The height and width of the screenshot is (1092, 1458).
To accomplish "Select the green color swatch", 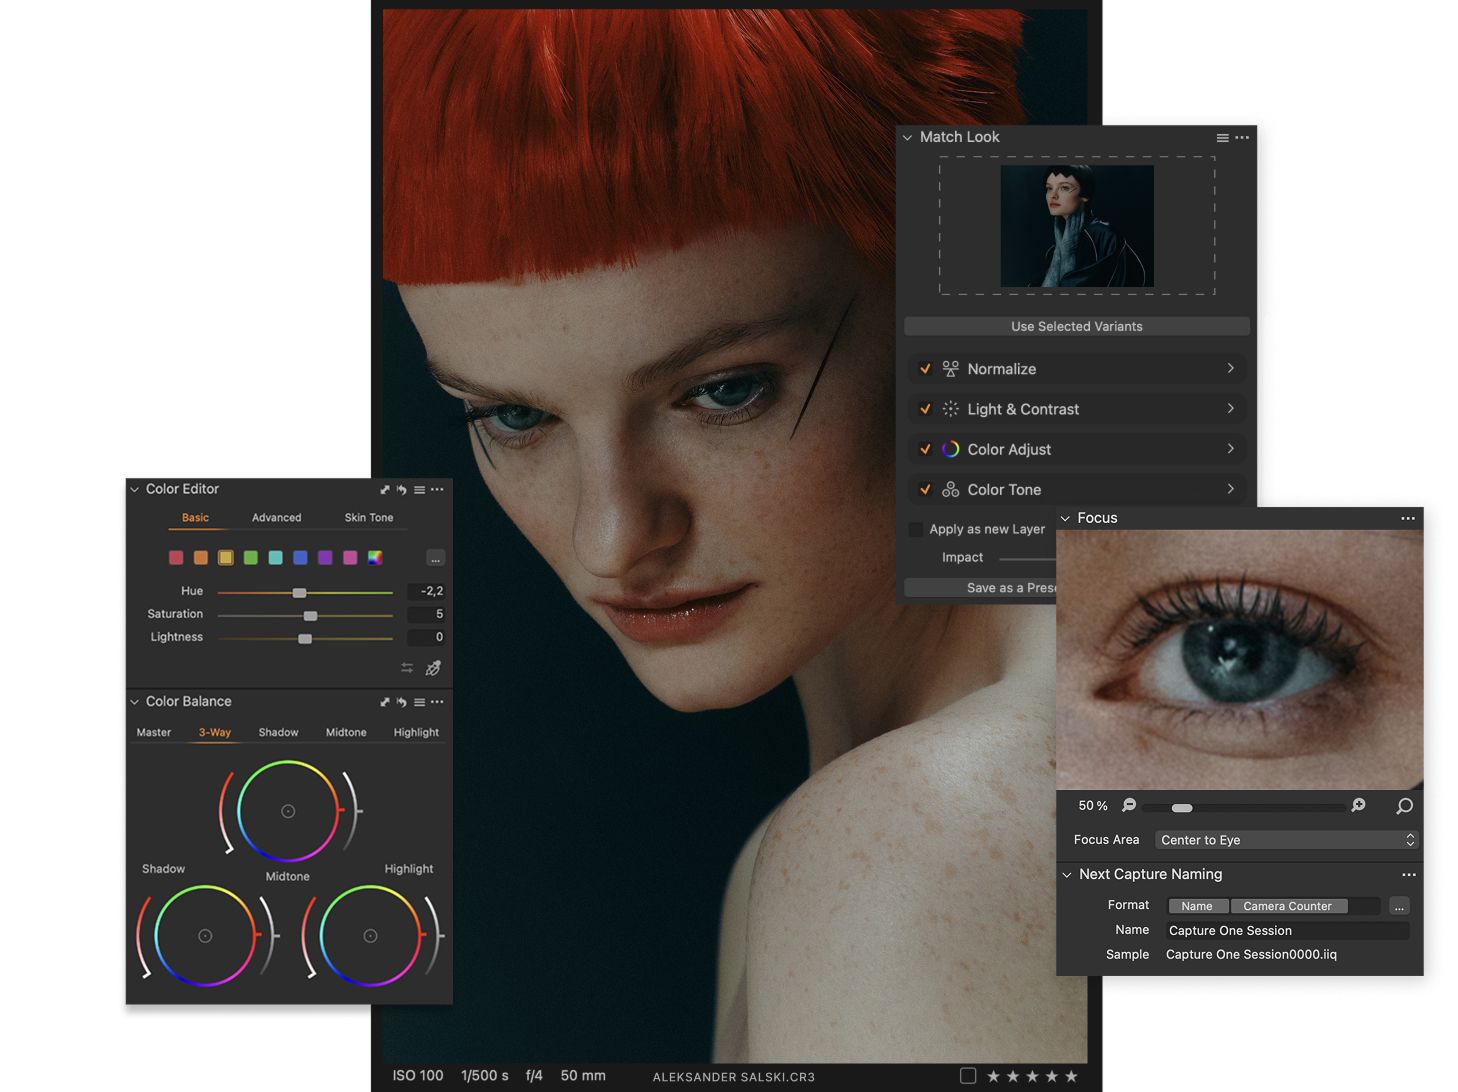I will coord(250,558).
